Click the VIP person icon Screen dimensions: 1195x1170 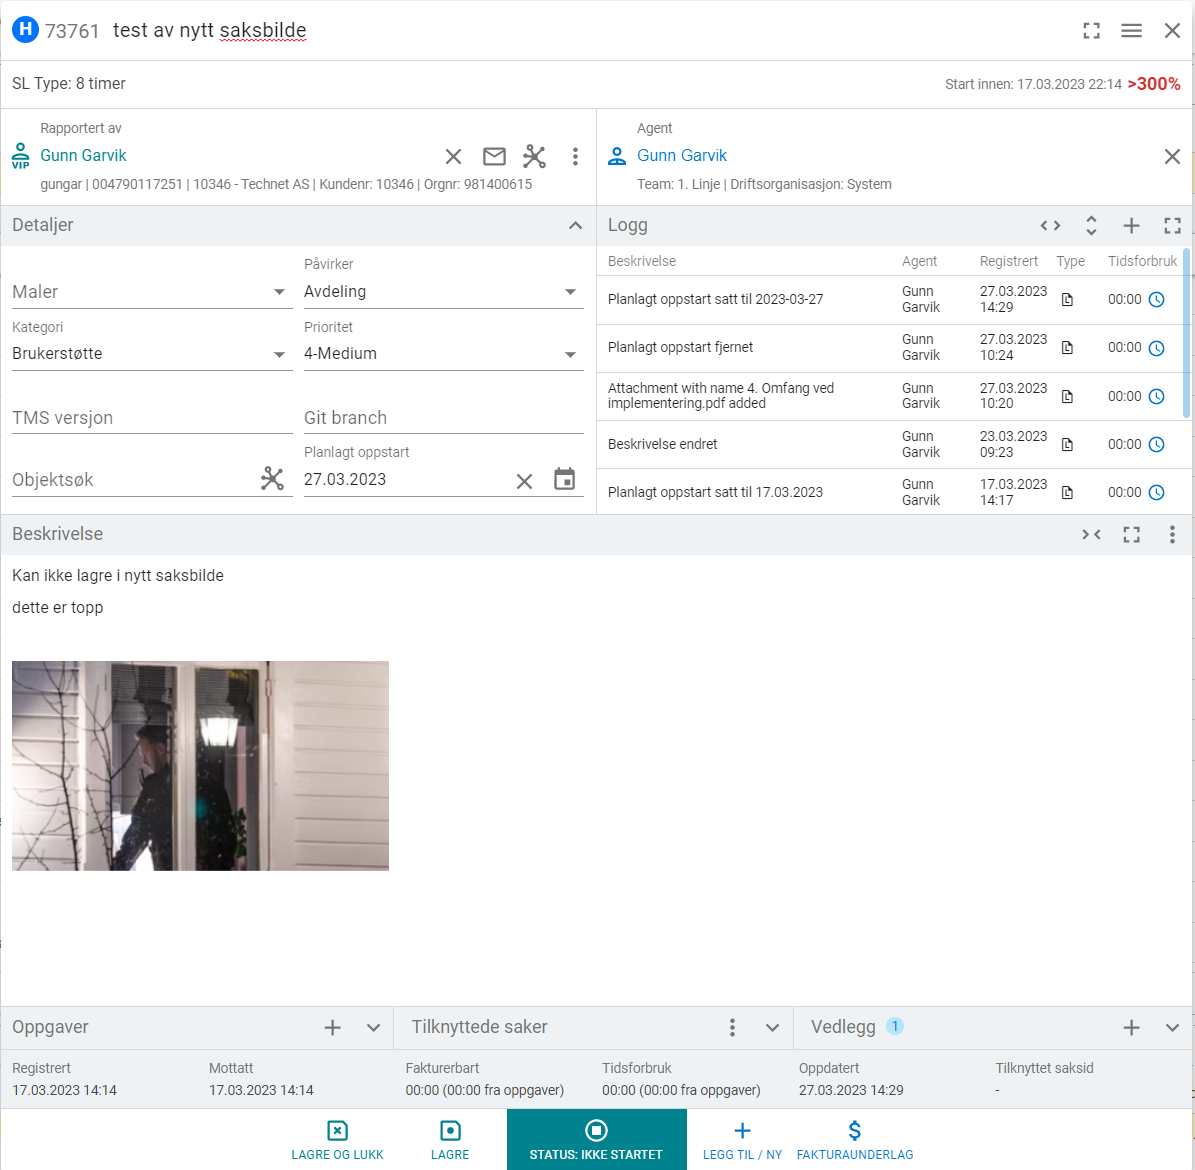tap(21, 156)
